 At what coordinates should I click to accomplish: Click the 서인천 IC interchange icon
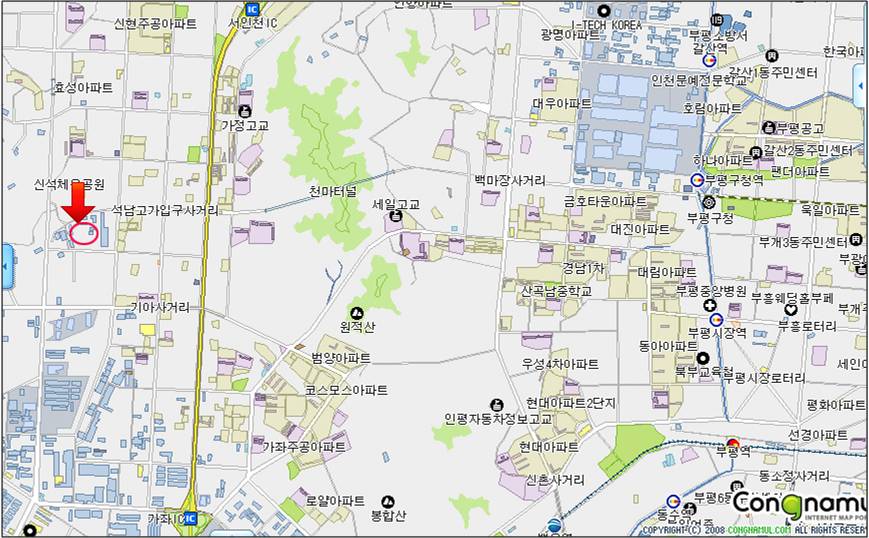pyautogui.click(x=237, y=5)
